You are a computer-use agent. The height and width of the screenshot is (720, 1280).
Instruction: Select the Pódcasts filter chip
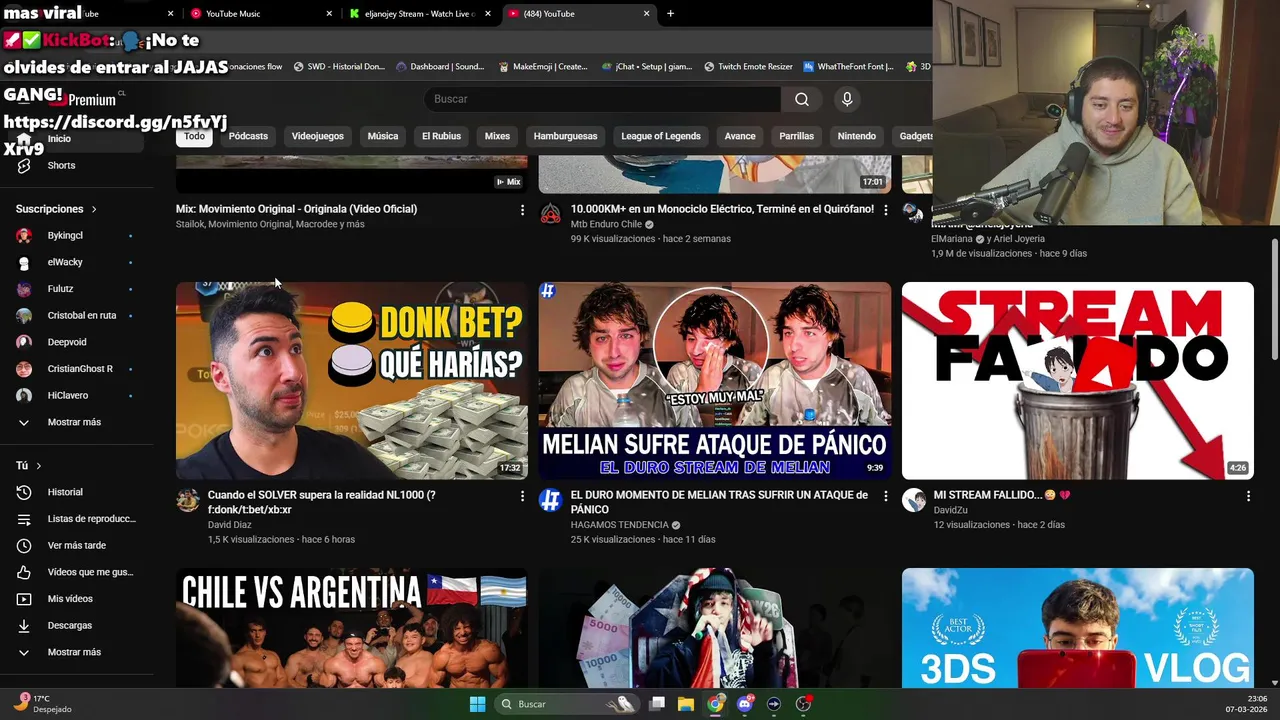[x=248, y=136]
